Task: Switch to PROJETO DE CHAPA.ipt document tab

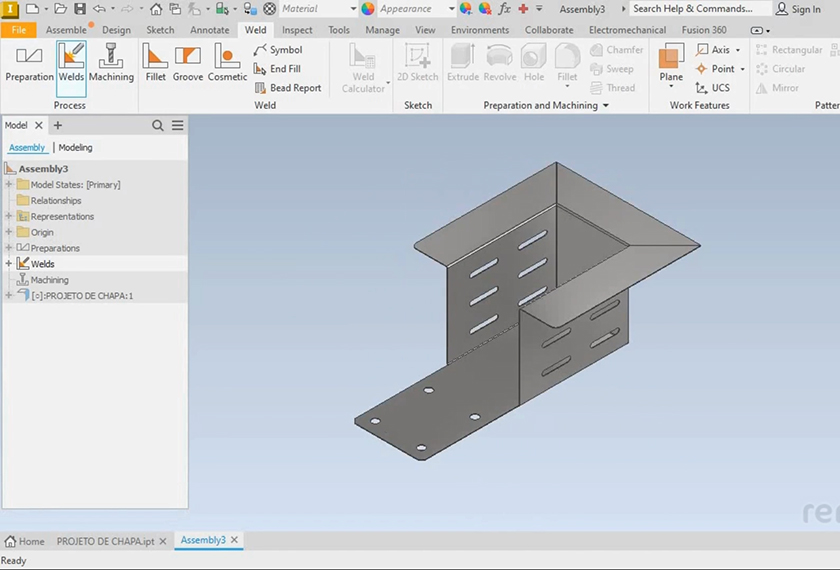Action: (x=105, y=541)
